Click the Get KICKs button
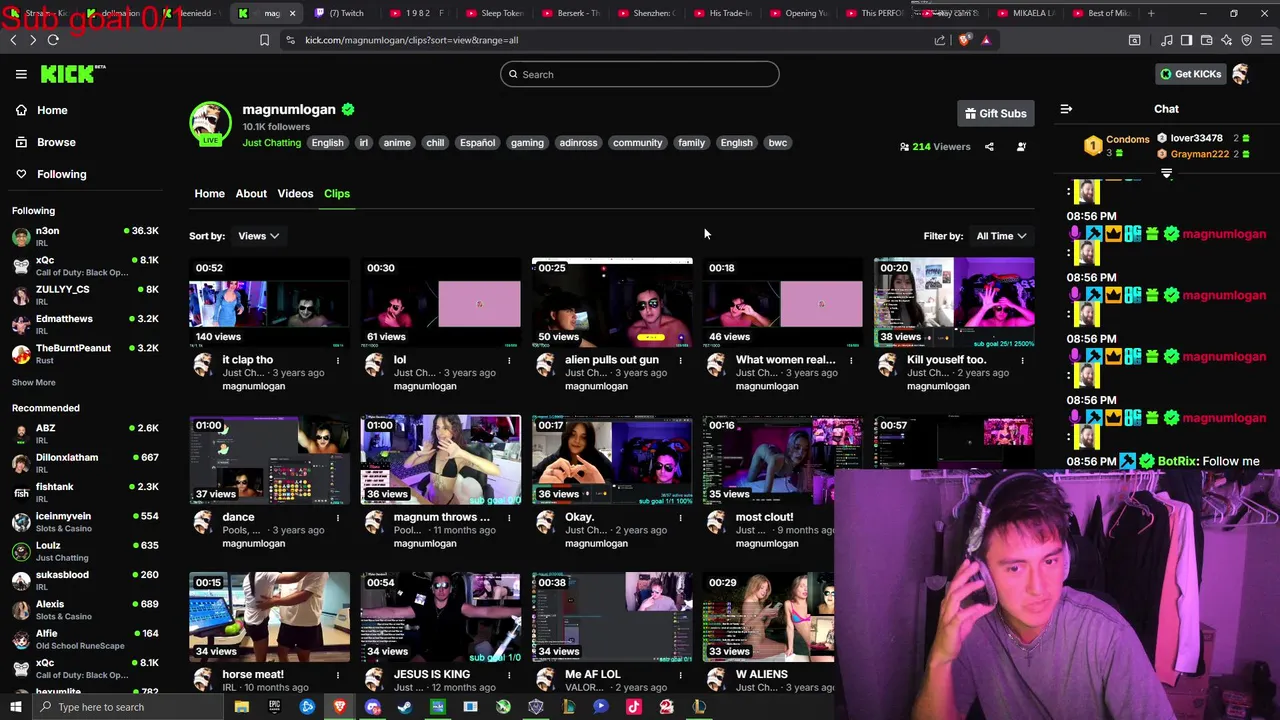 click(x=1190, y=74)
